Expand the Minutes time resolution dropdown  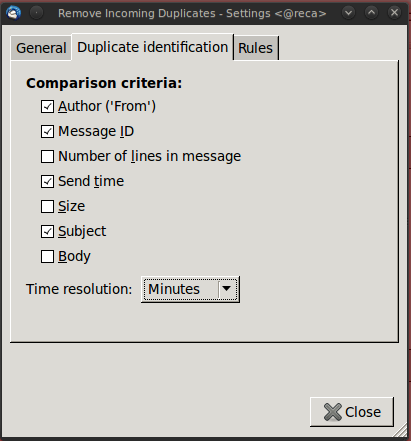pos(190,289)
